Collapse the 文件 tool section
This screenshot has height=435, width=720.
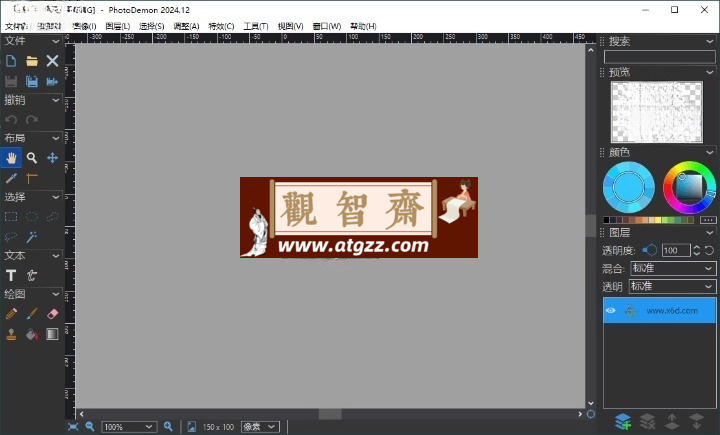56,41
